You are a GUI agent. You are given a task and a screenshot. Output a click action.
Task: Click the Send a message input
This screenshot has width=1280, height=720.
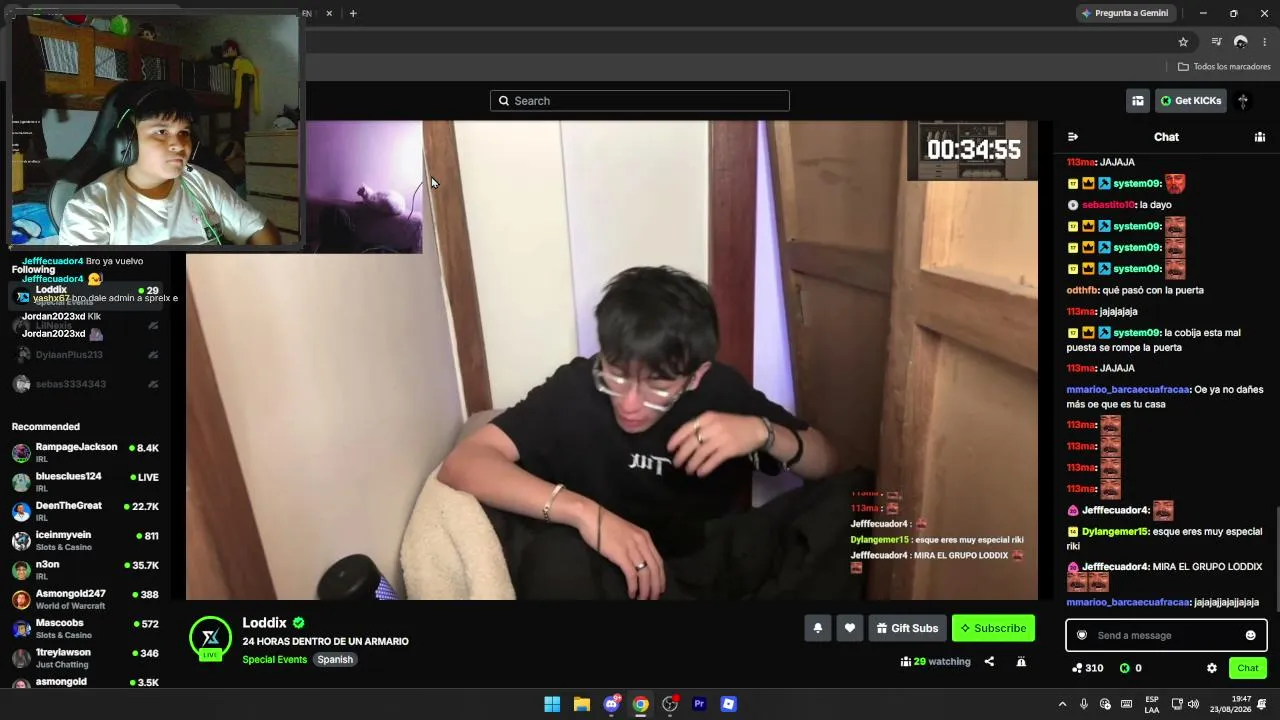[x=1166, y=635]
